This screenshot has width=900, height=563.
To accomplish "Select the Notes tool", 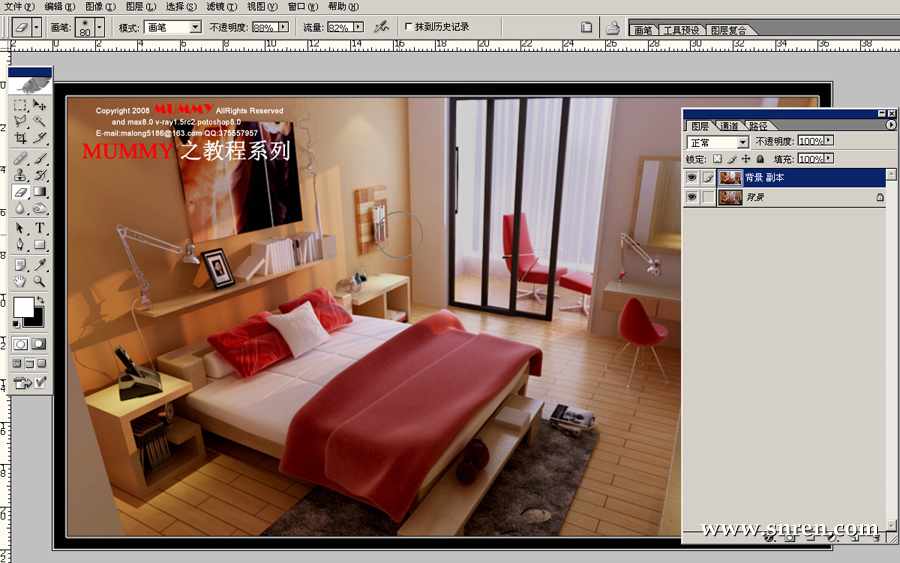I will pyautogui.click(x=21, y=265).
